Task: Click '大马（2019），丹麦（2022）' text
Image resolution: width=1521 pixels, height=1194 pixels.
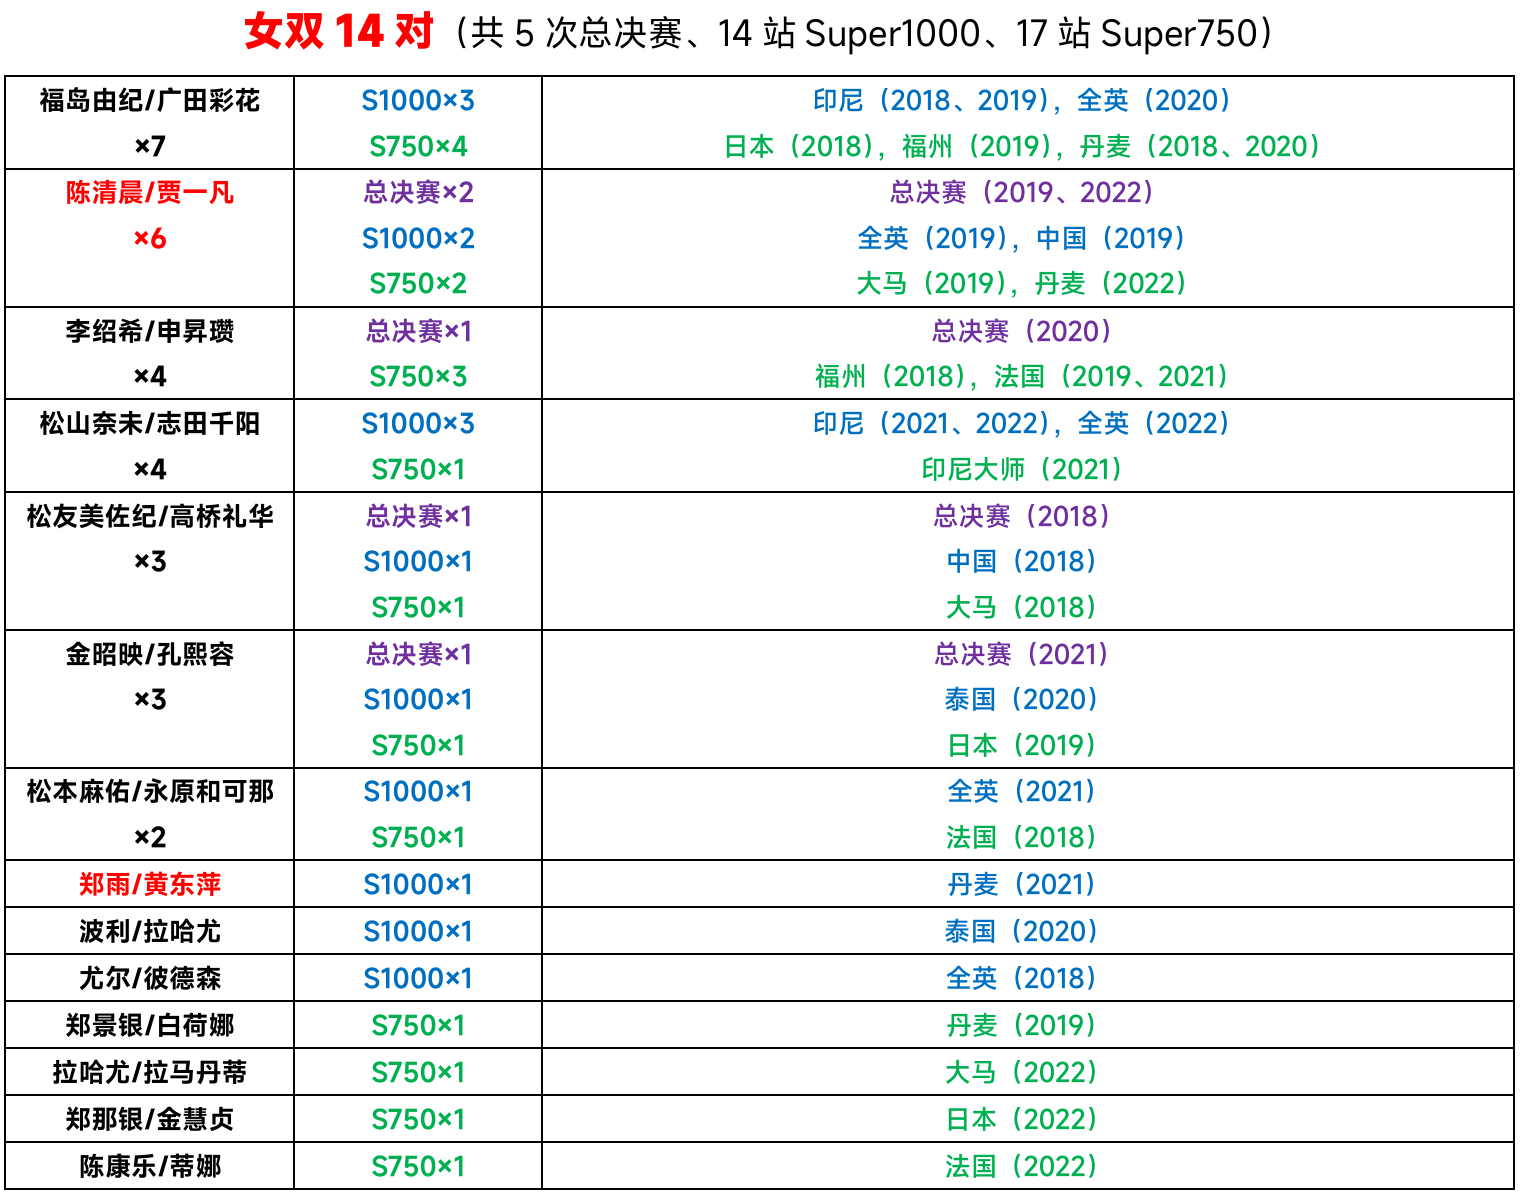Action: coord(1022,283)
